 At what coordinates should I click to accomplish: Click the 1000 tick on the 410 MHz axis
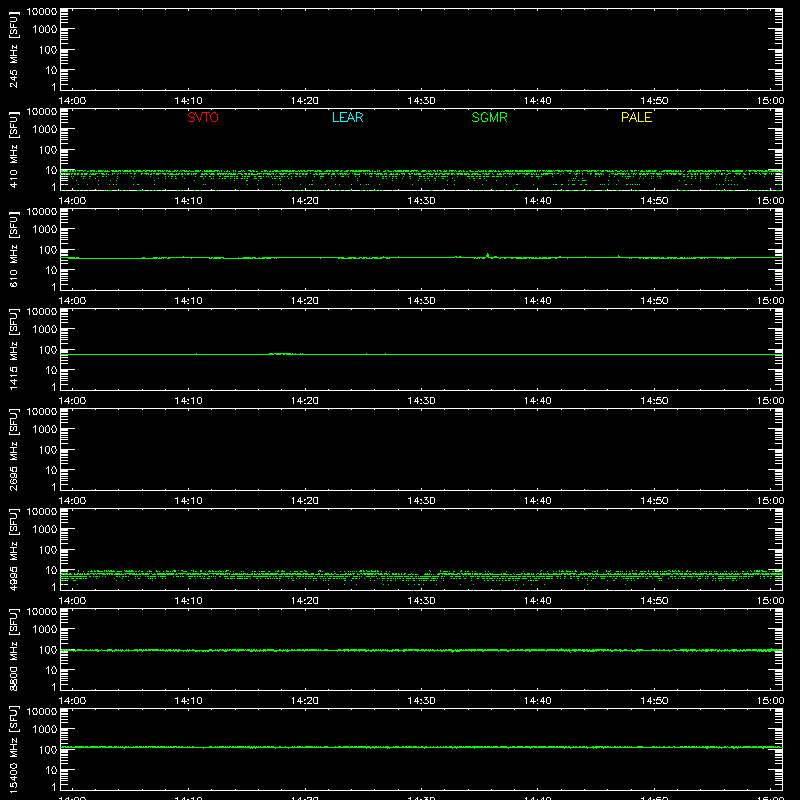tap(45, 130)
